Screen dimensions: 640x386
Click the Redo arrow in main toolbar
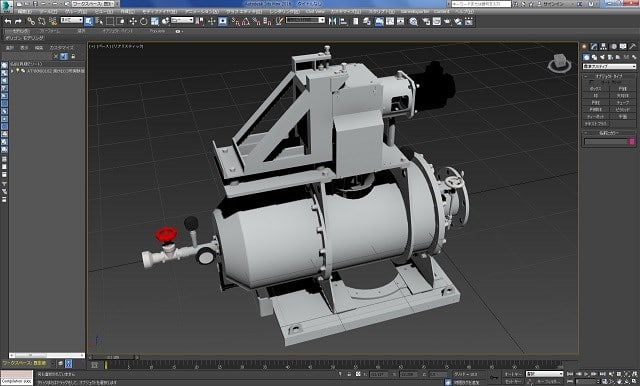coord(18,21)
